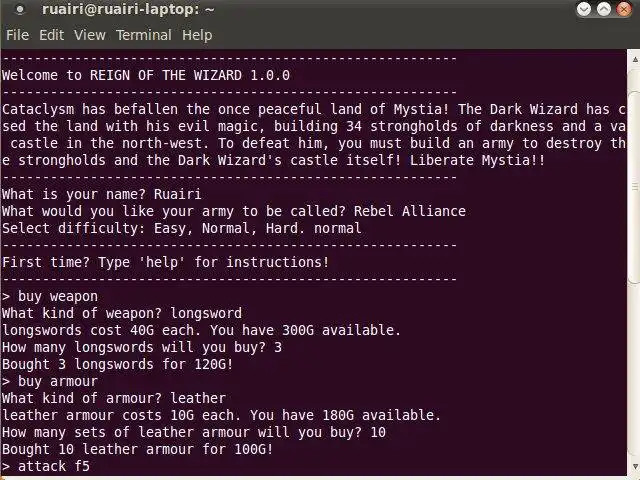Click the 'REIGN OF THE WIZARD 1.0.0' welcome line
This screenshot has height=480, width=640.
[146, 75]
